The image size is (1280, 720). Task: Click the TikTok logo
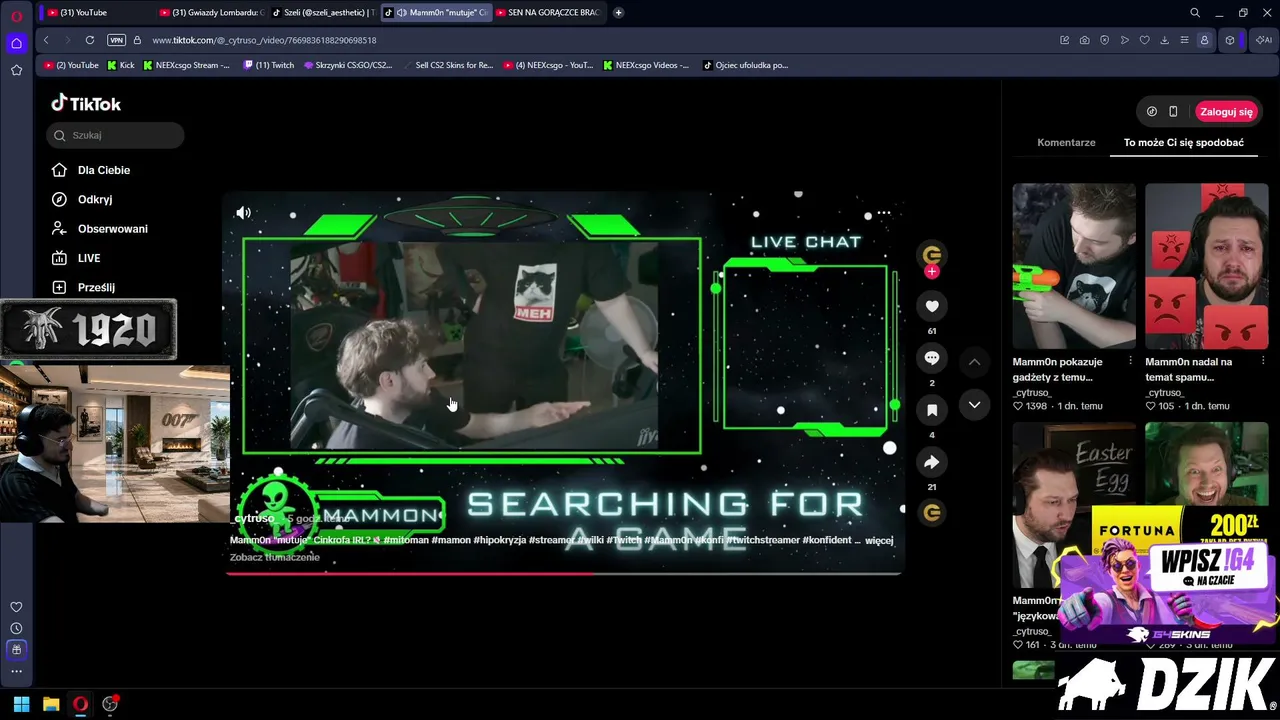click(x=86, y=103)
